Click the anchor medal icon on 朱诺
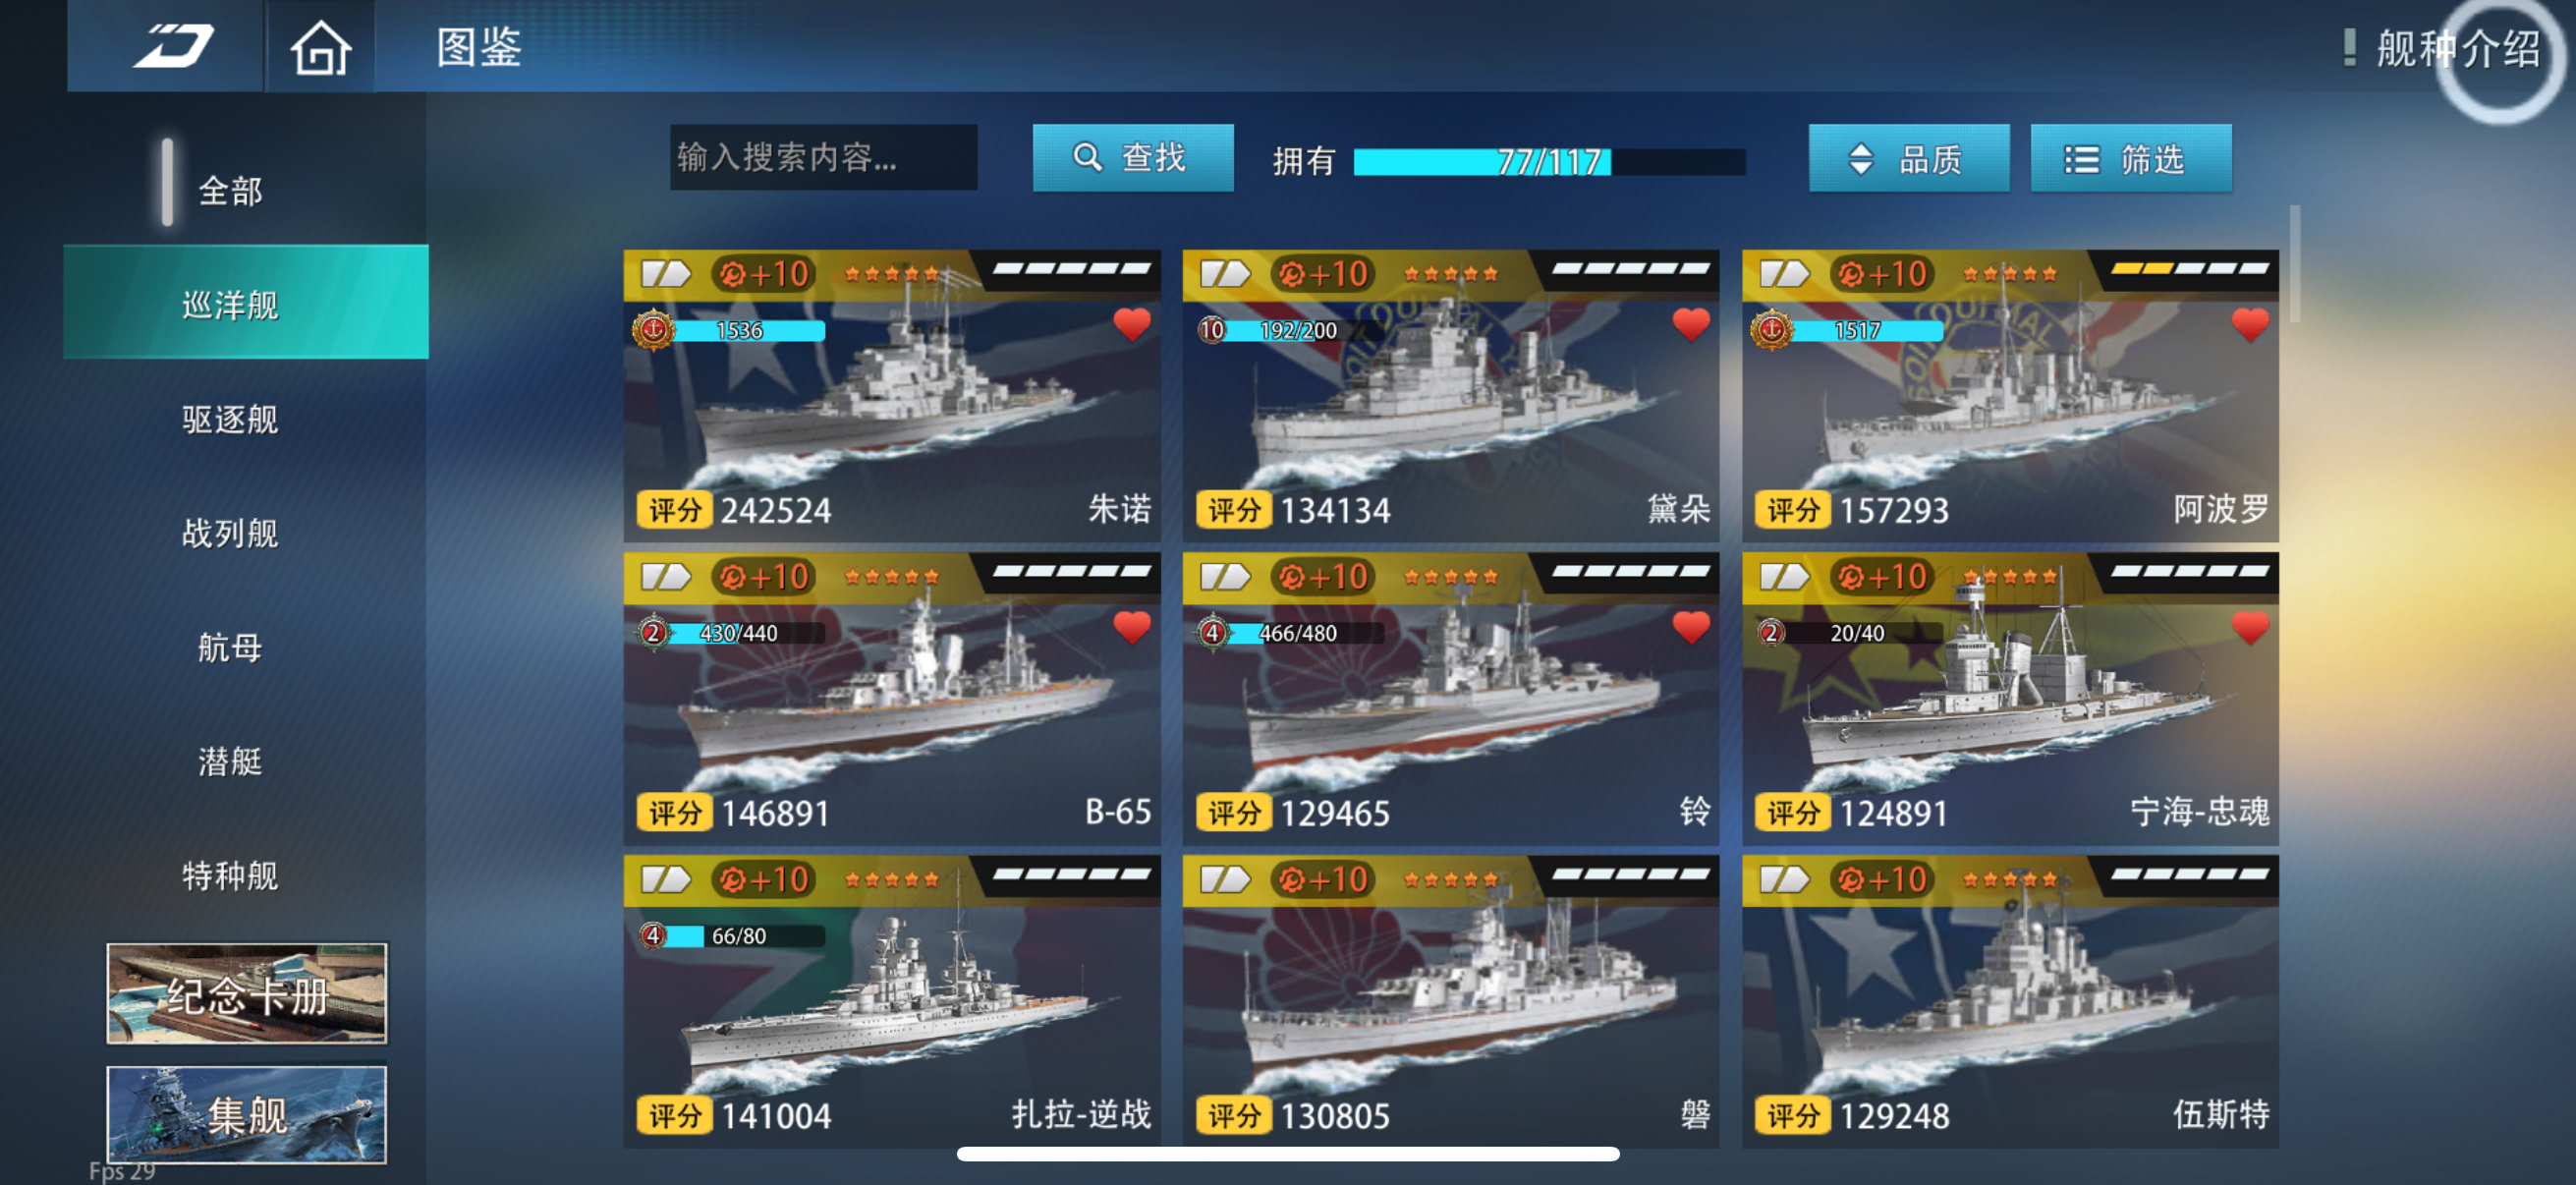Screen dimensions: 2576x1185 [x=653, y=330]
